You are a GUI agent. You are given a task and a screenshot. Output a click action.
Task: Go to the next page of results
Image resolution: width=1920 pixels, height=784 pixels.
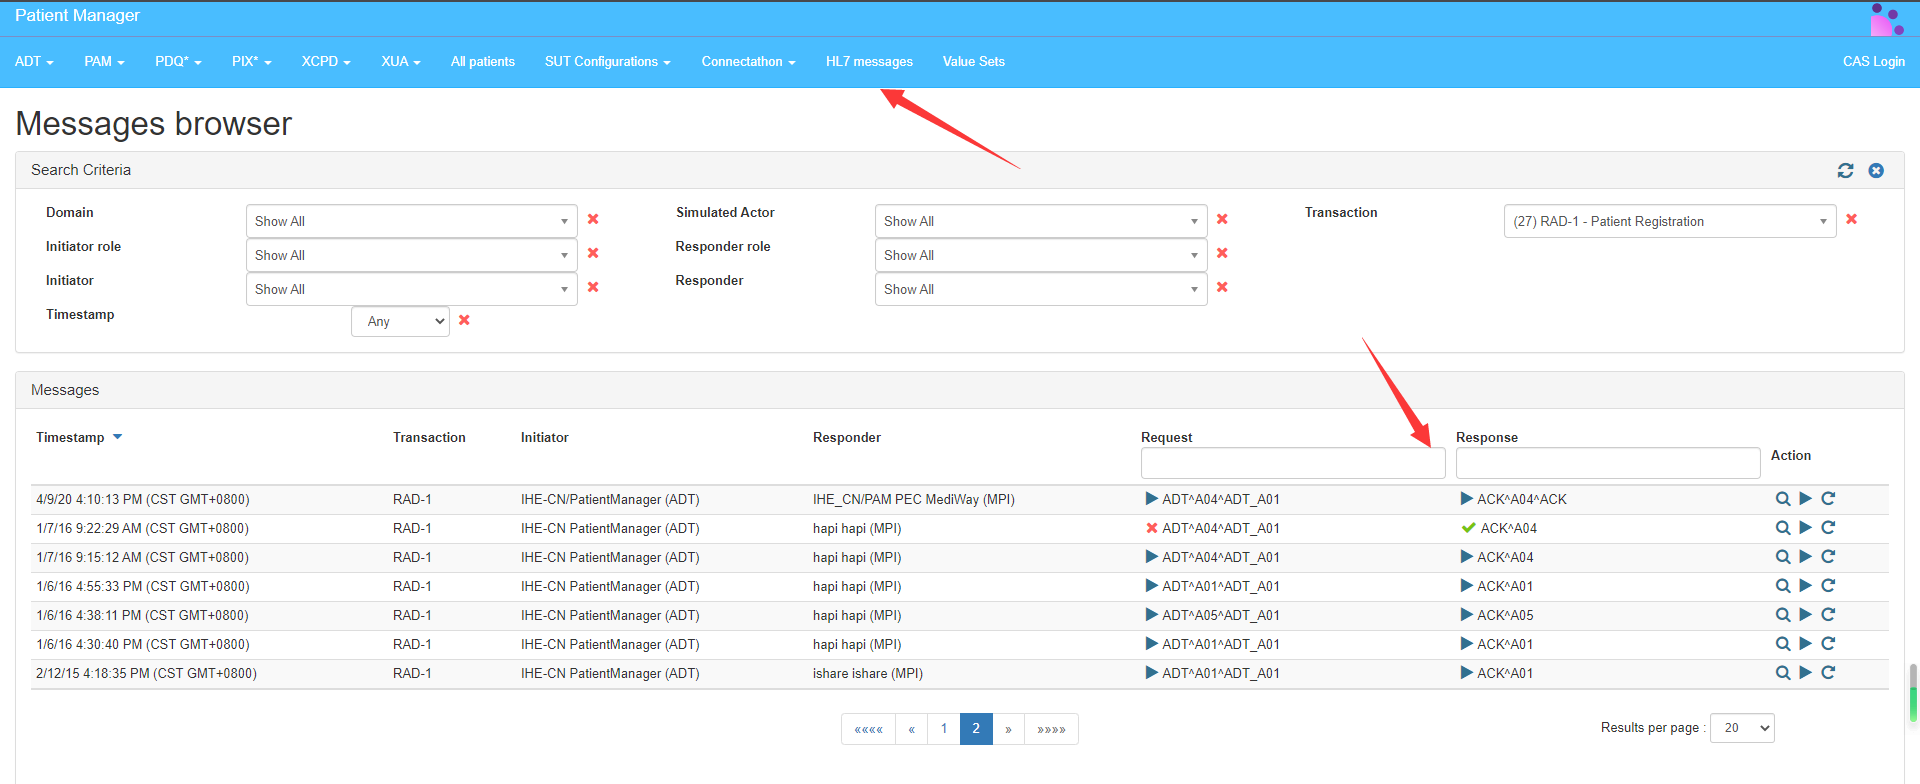(x=1008, y=729)
